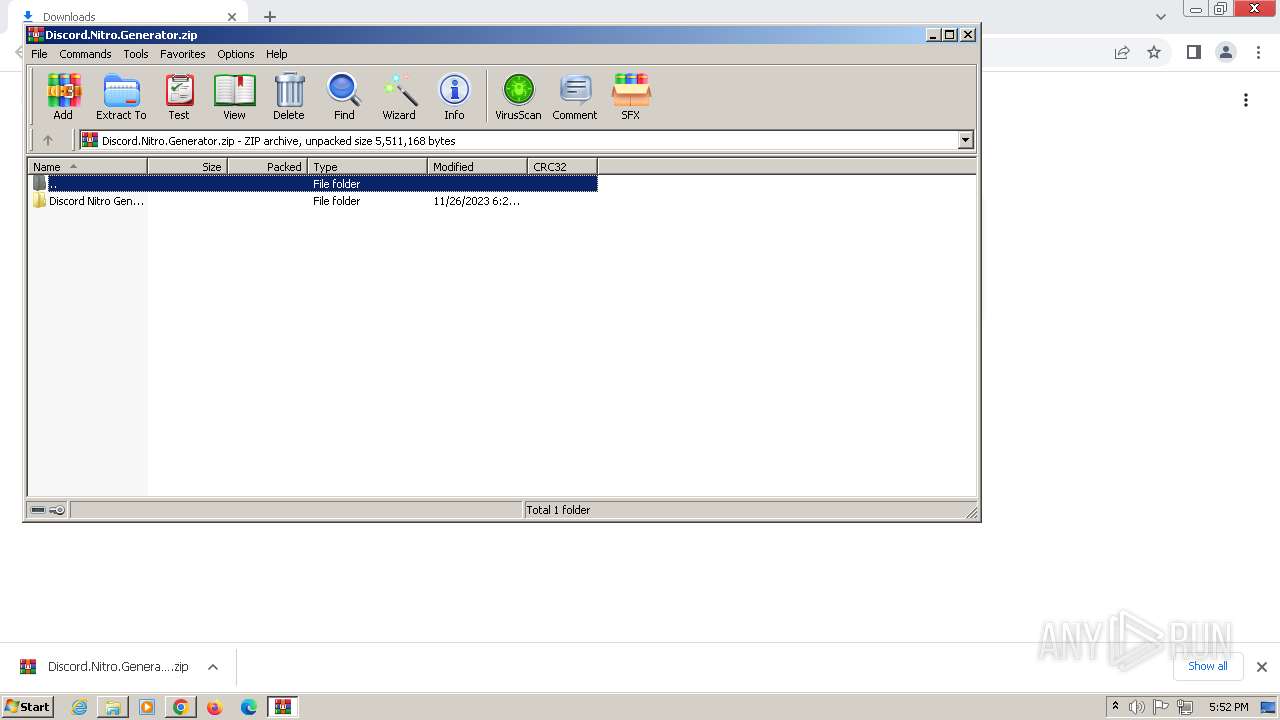The width and height of the screenshot is (1280, 720).
Task: Open the Tools menu
Action: pyautogui.click(x=136, y=54)
